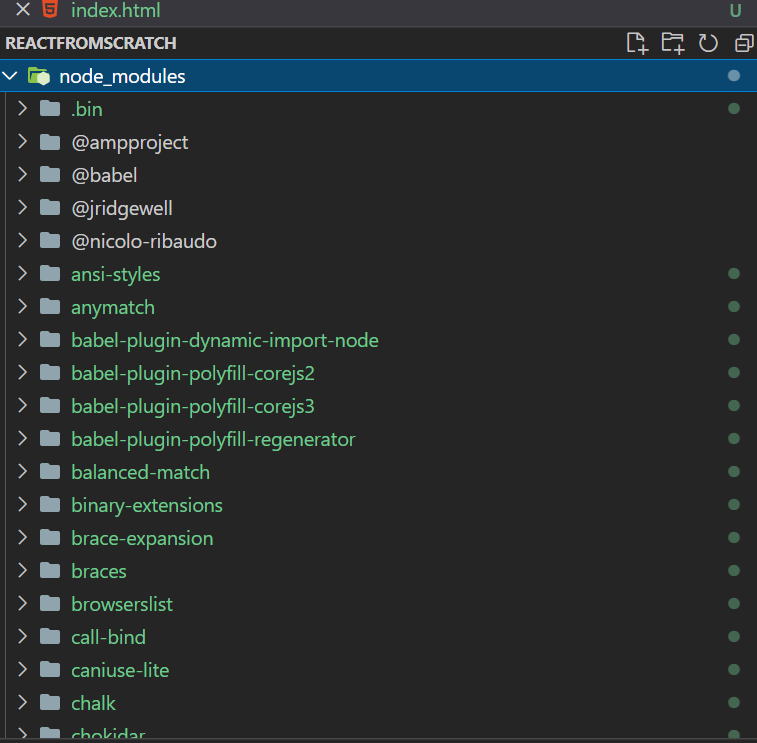757x743 pixels.
Task: Collapse all folders in Explorer
Action: pos(744,43)
